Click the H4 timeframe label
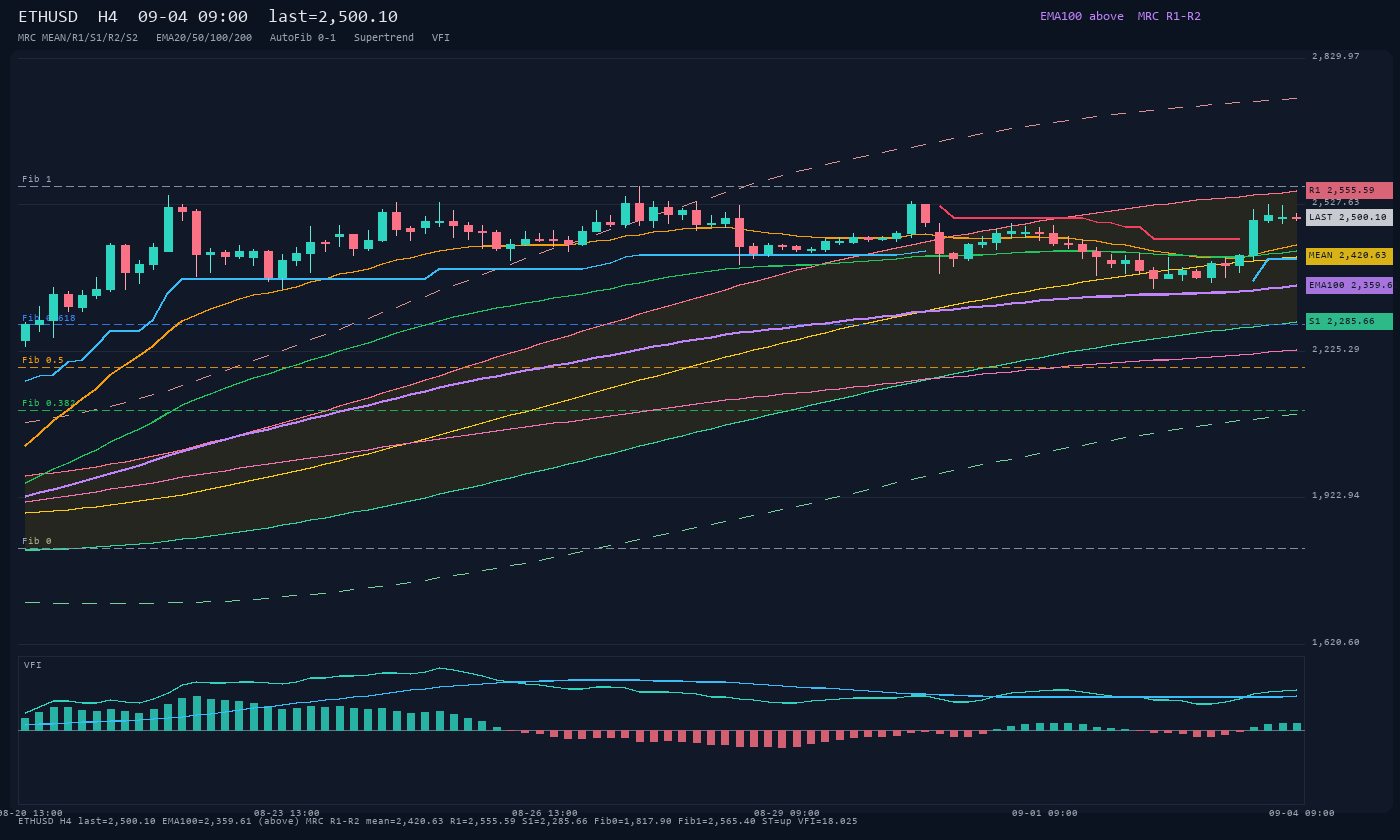Viewport: 1400px width, 840px height. (108, 17)
